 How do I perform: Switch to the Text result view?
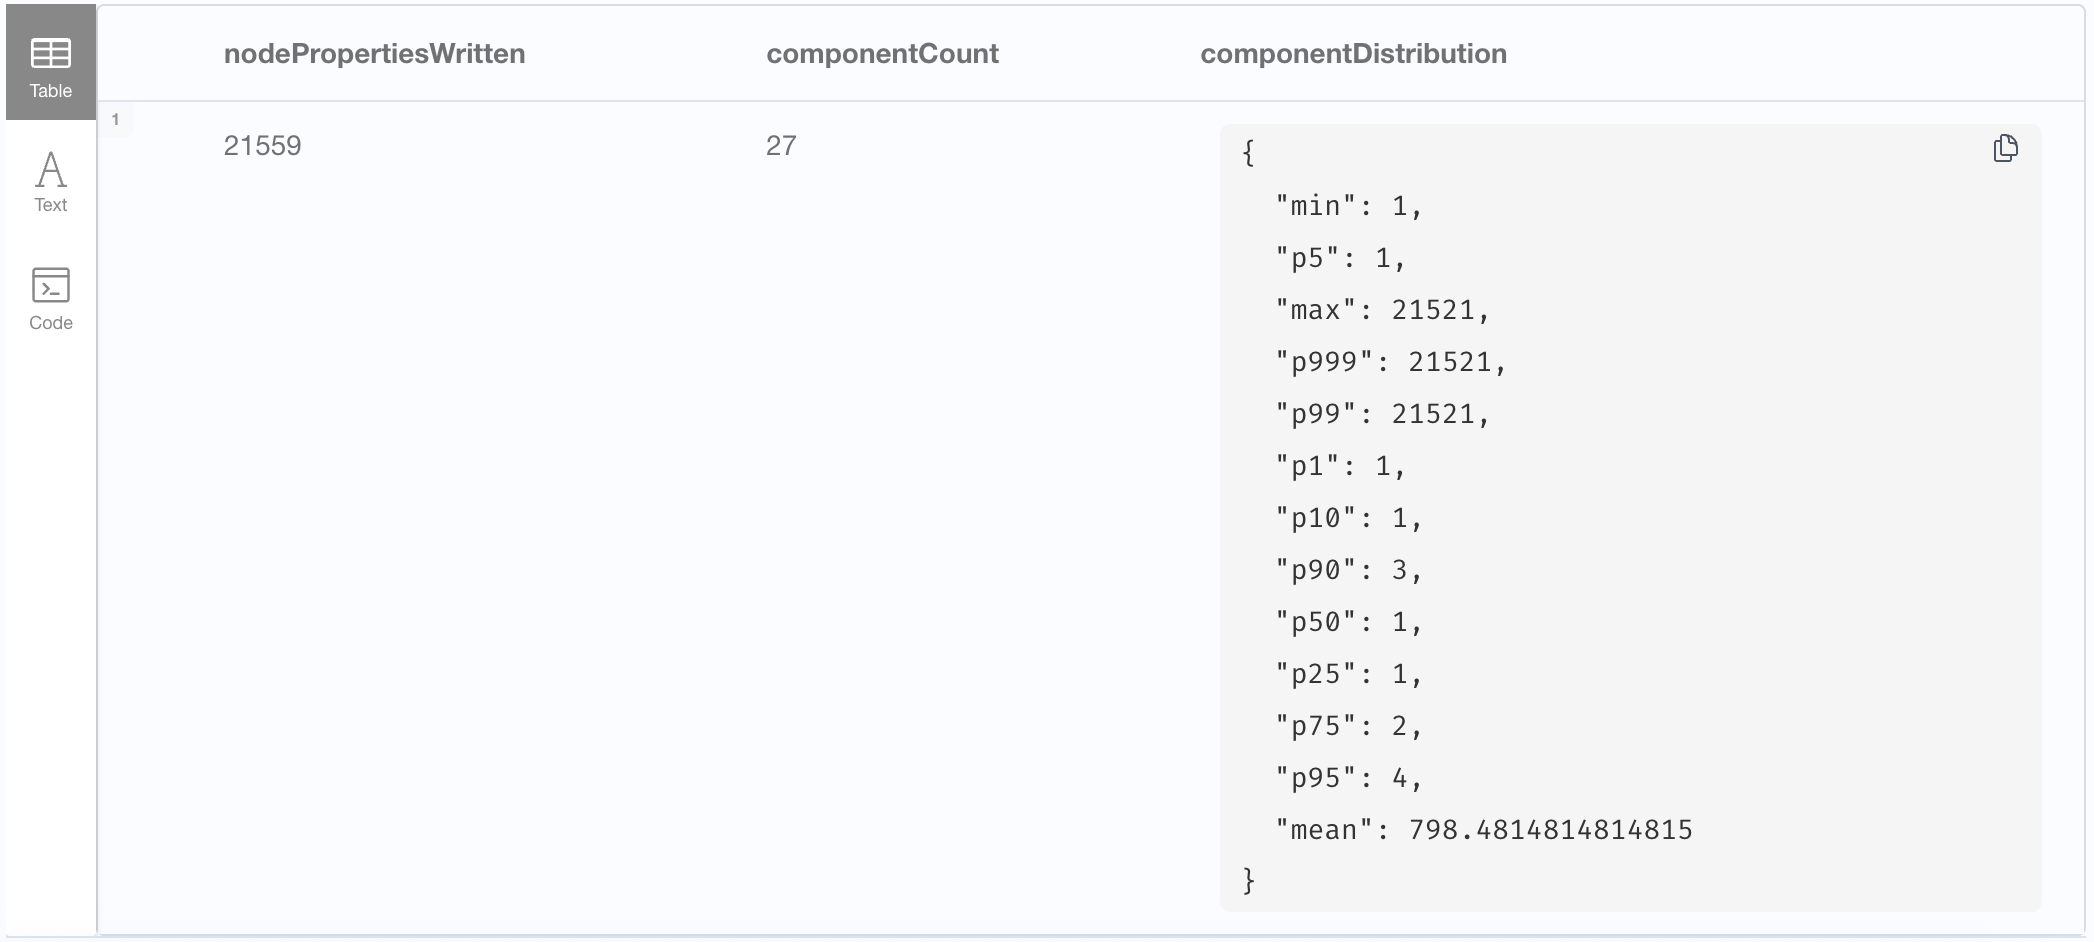[x=51, y=182]
